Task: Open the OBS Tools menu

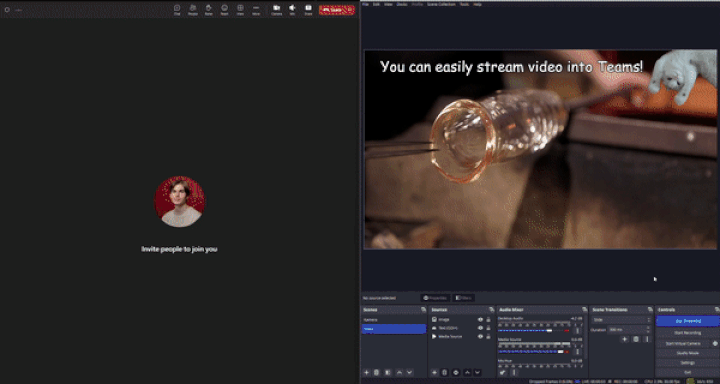Action: [x=464, y=4]
